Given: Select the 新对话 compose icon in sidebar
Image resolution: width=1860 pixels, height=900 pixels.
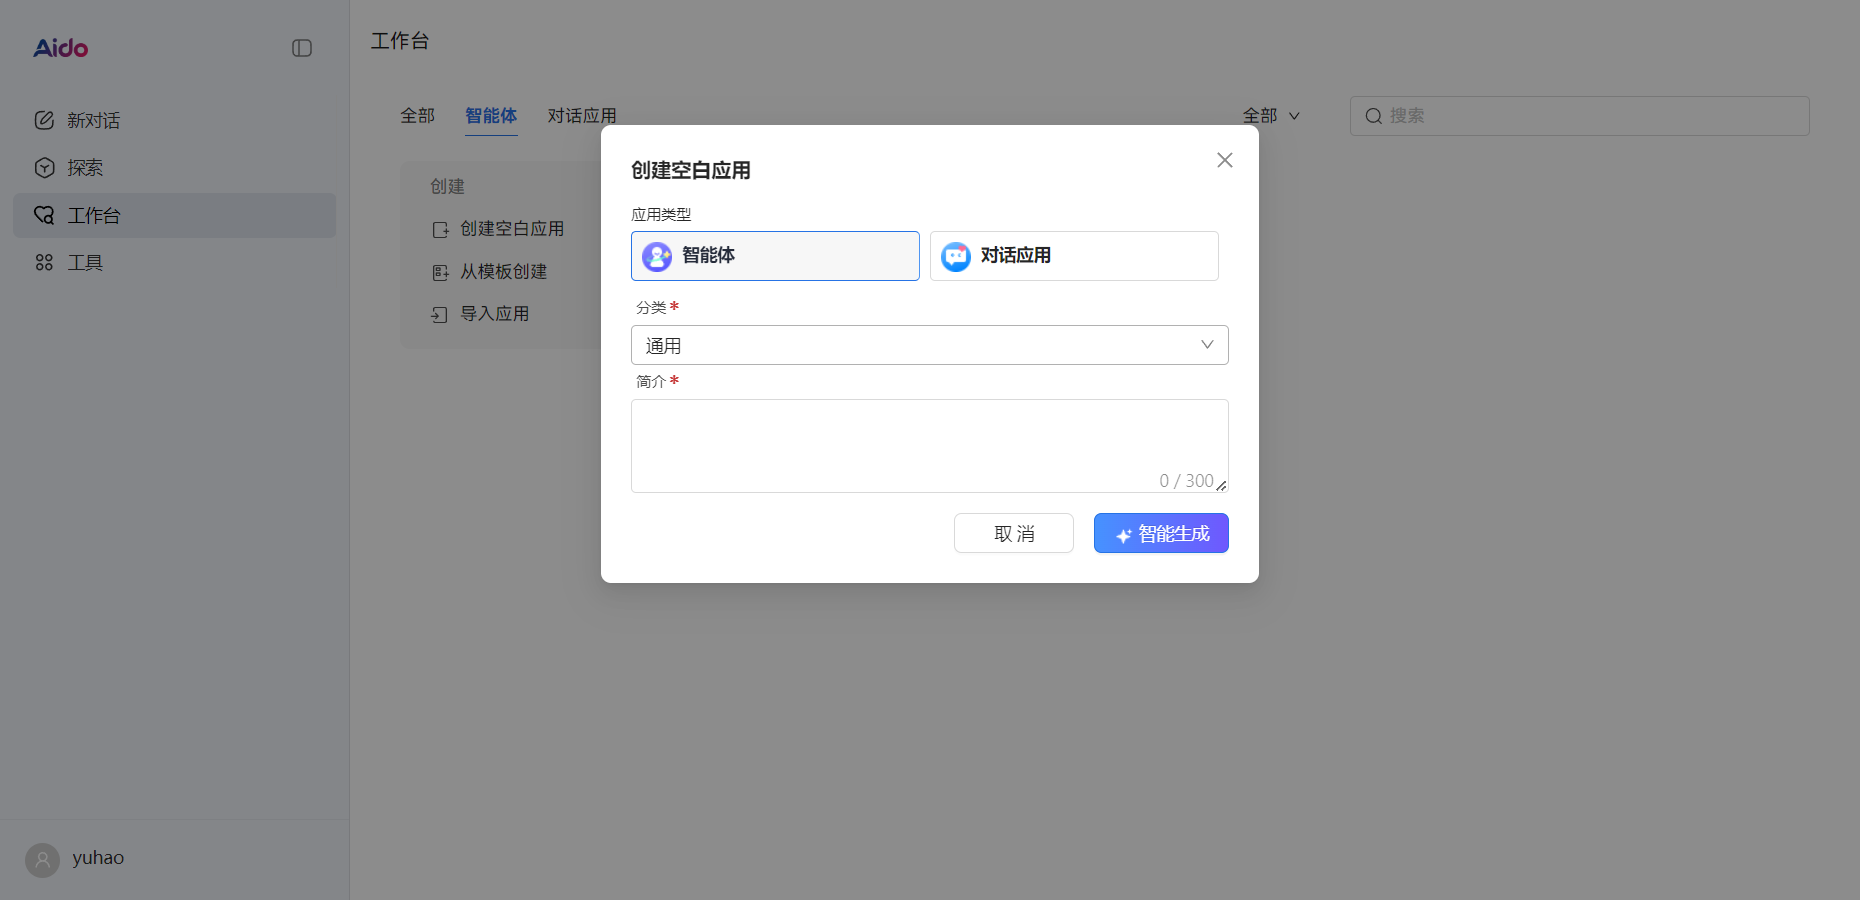Looking at the screenshot, I should pos(45,120).
